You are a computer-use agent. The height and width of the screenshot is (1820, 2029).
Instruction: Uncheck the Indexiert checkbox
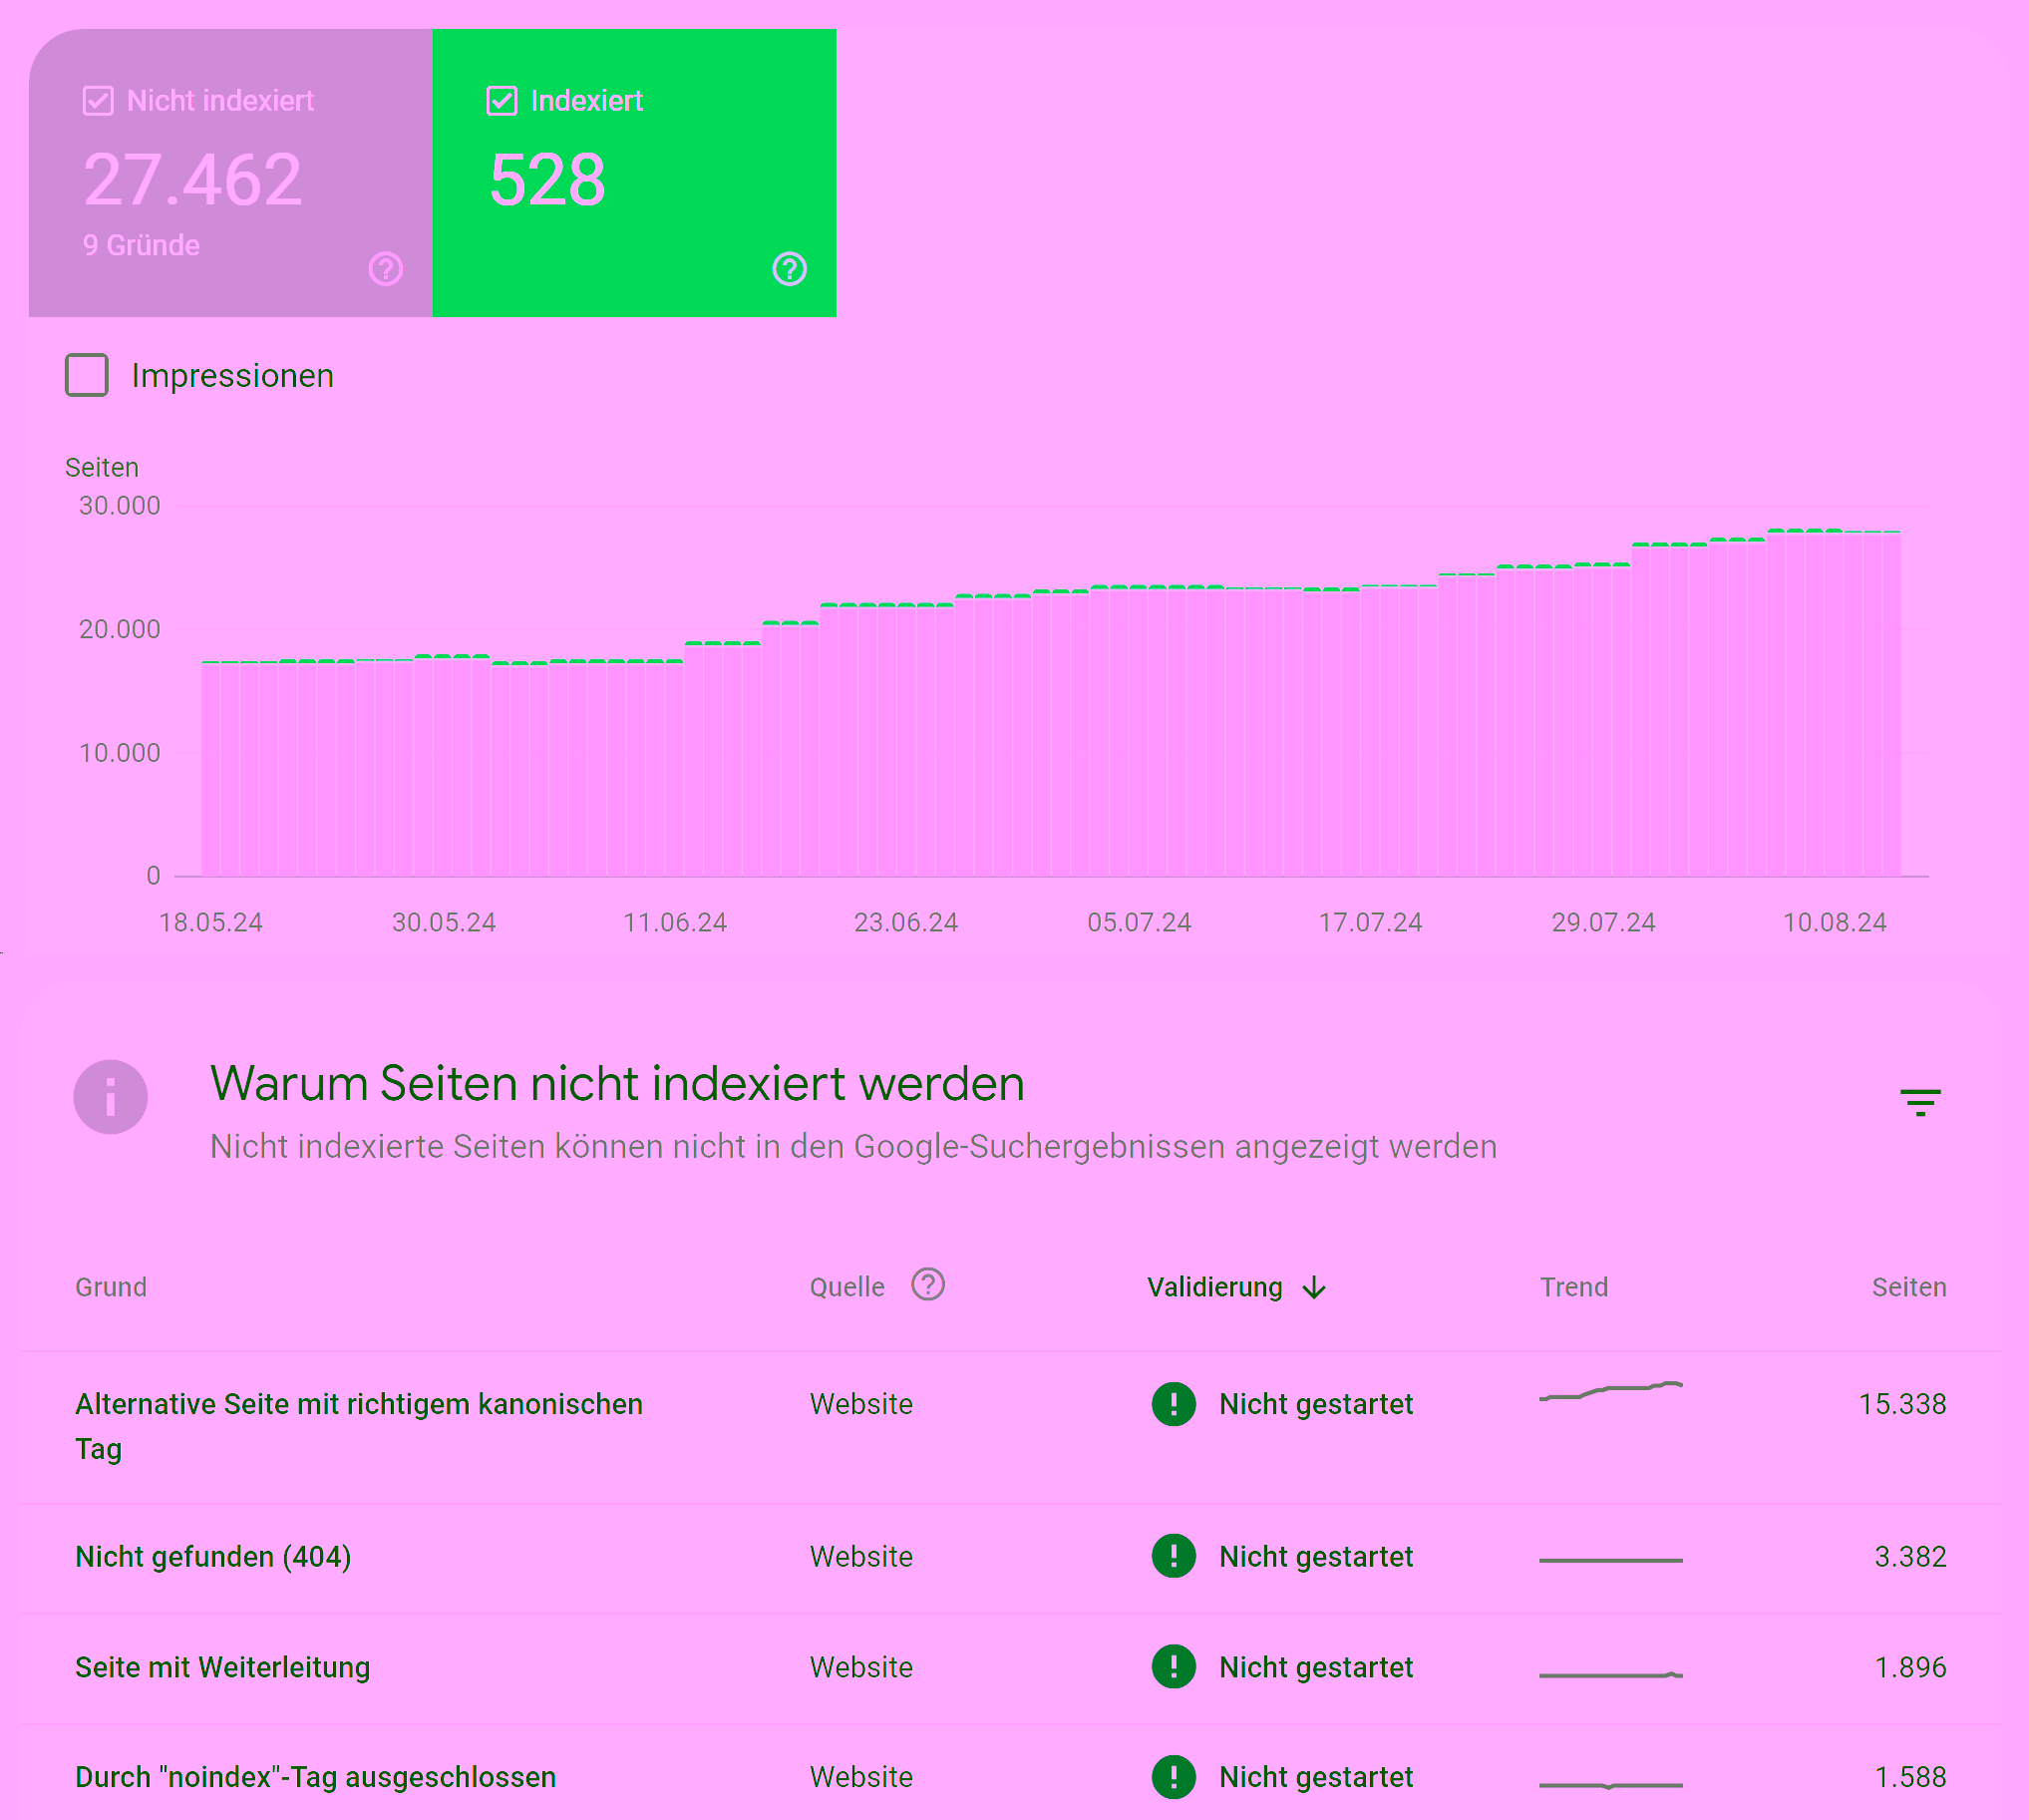[501, 101]
